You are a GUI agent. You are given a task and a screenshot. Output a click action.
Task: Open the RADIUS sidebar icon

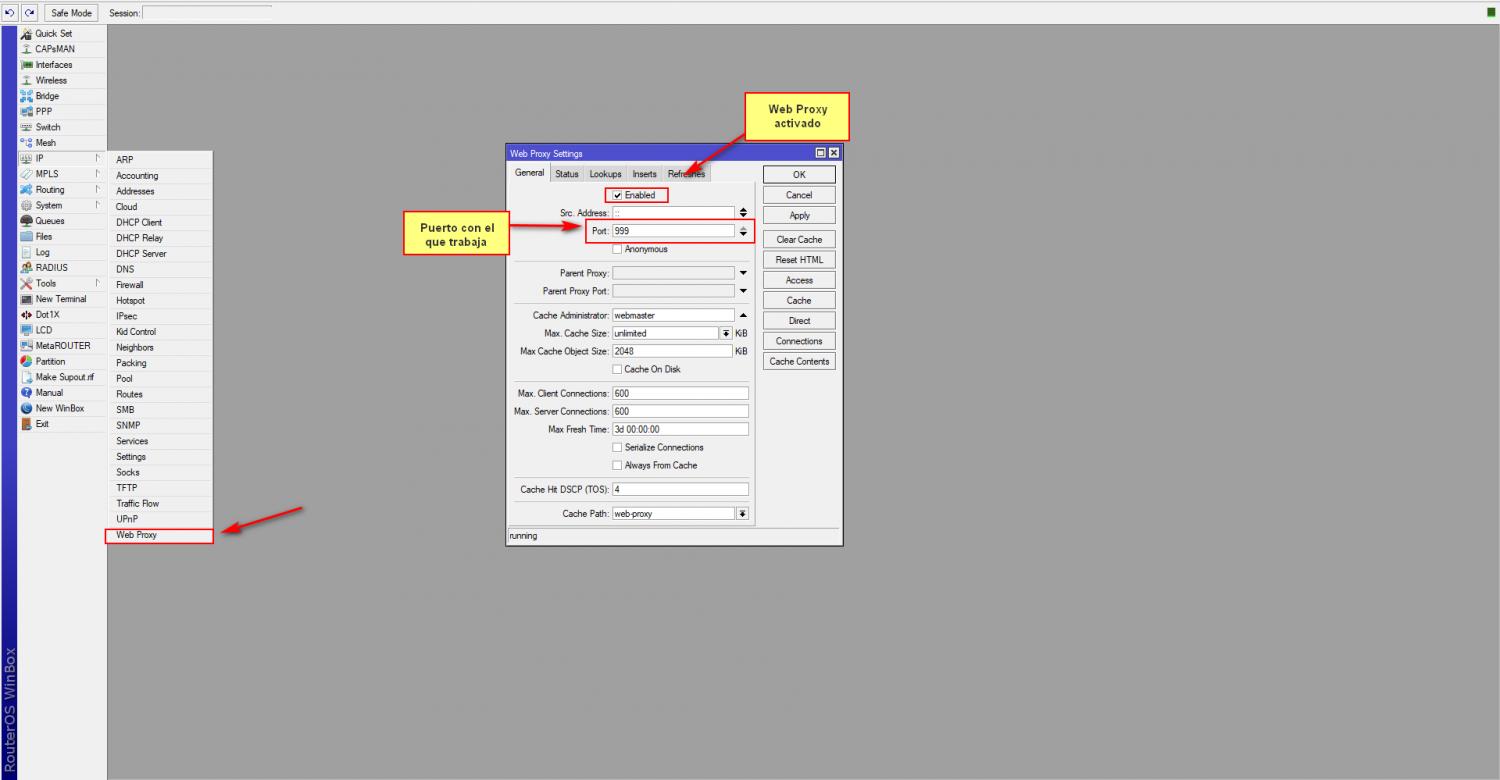[27, 268]
